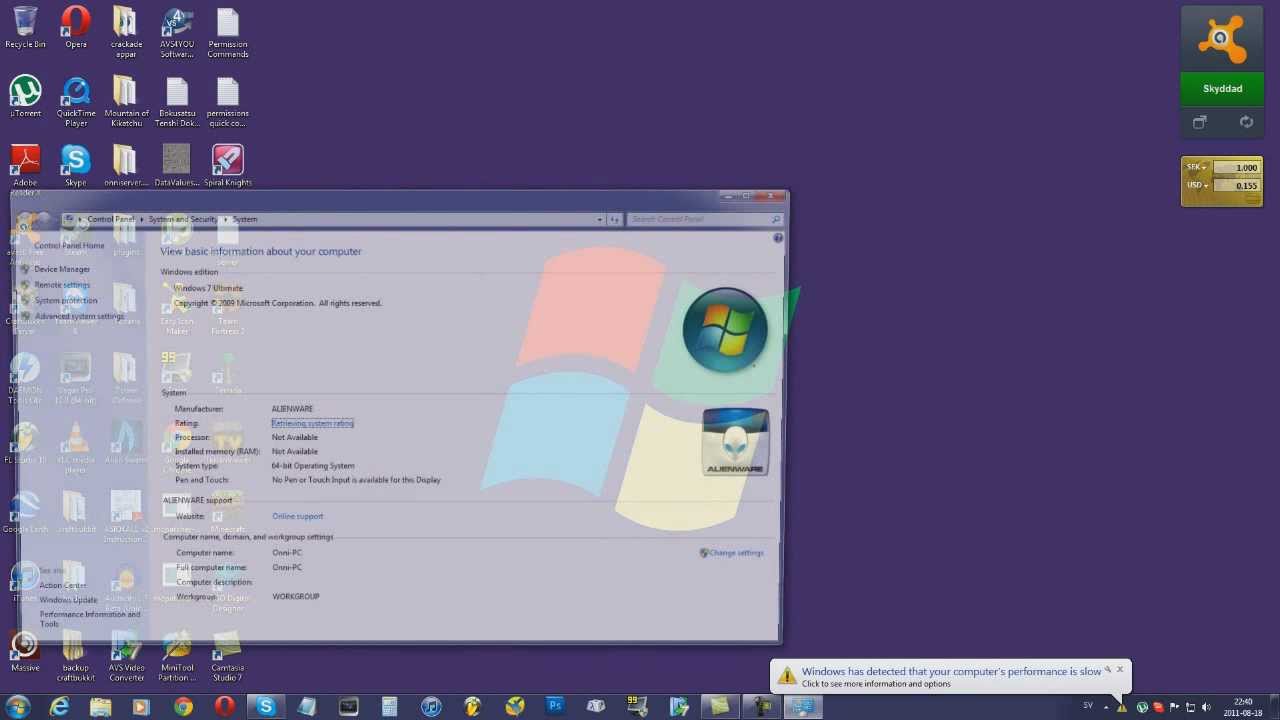The width and height of the screenshot is (1280, 720).
Task: Open the Permission Commands file
Action: coord(228,32)
